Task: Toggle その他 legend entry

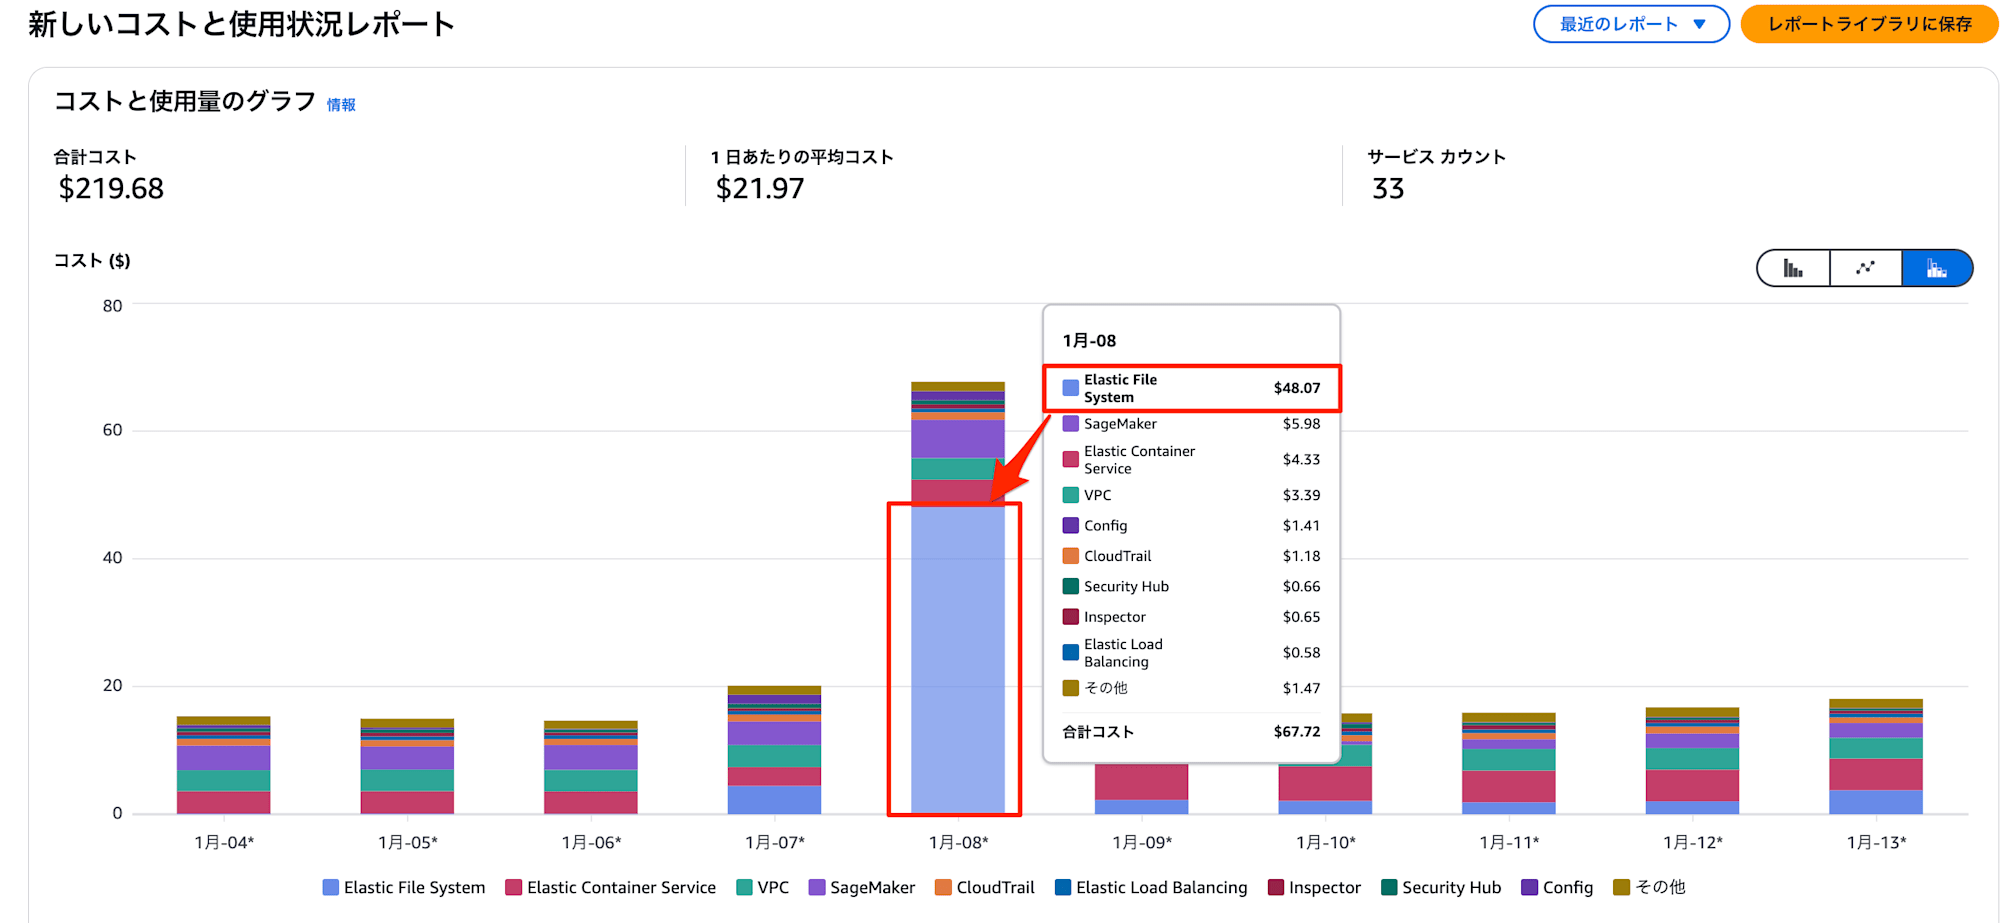Action: 1649,887
